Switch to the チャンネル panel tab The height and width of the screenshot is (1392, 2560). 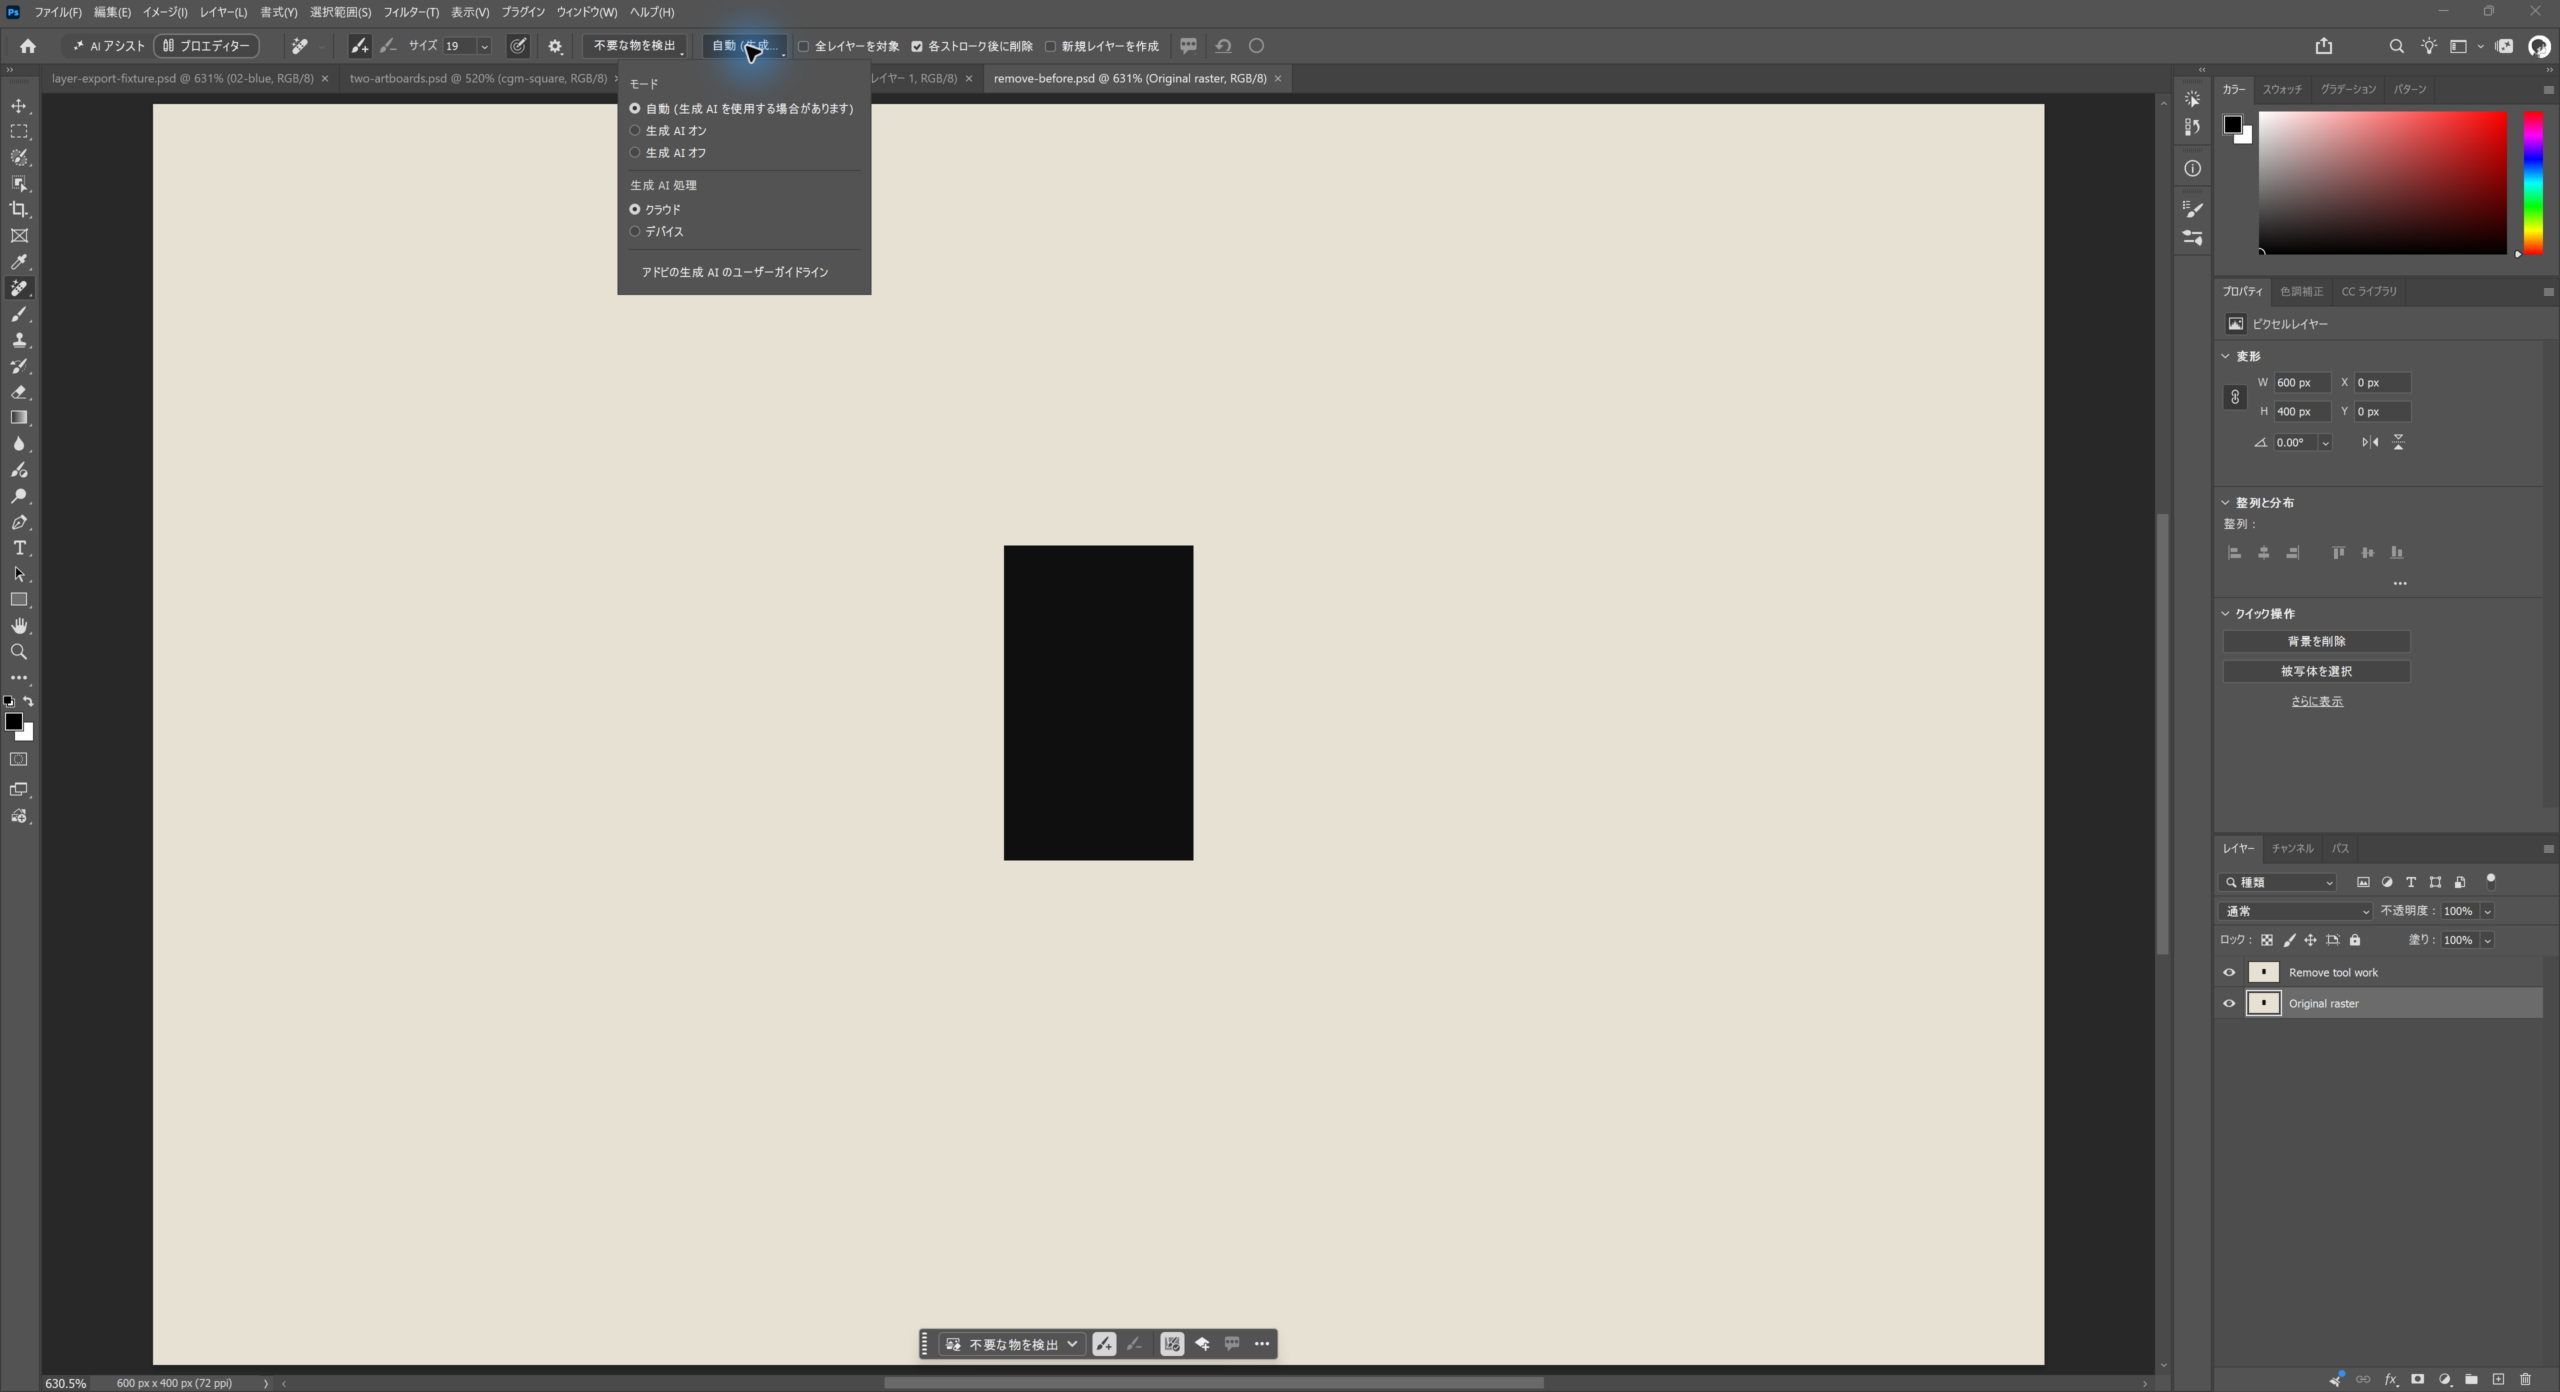(2292, 848)
